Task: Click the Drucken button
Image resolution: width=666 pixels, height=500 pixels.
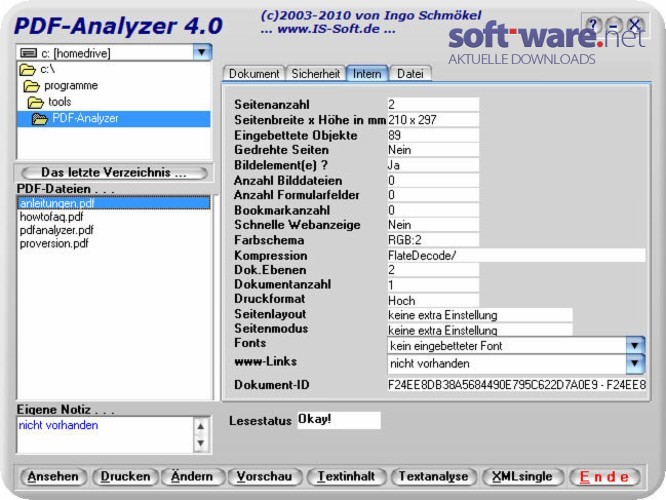Action: tap(125, 477)
